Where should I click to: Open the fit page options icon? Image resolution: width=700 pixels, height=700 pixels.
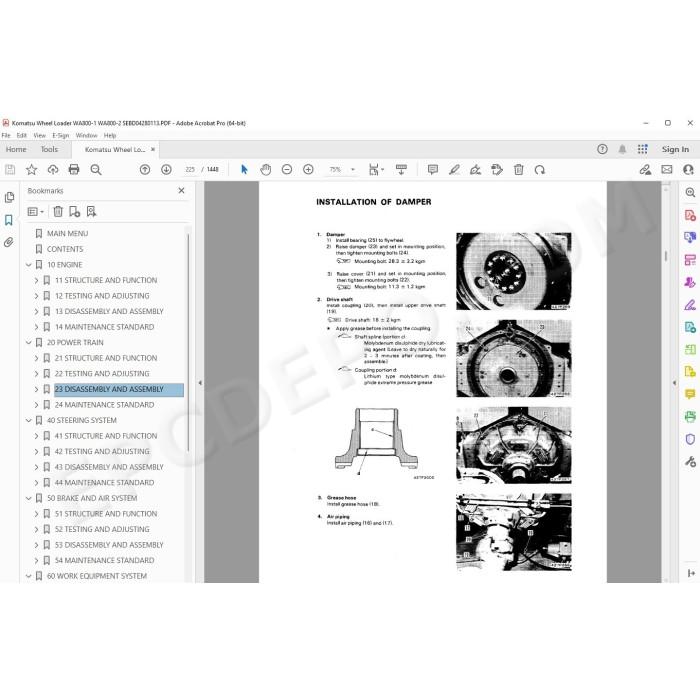pyautogui.click(x=374, y=170)
